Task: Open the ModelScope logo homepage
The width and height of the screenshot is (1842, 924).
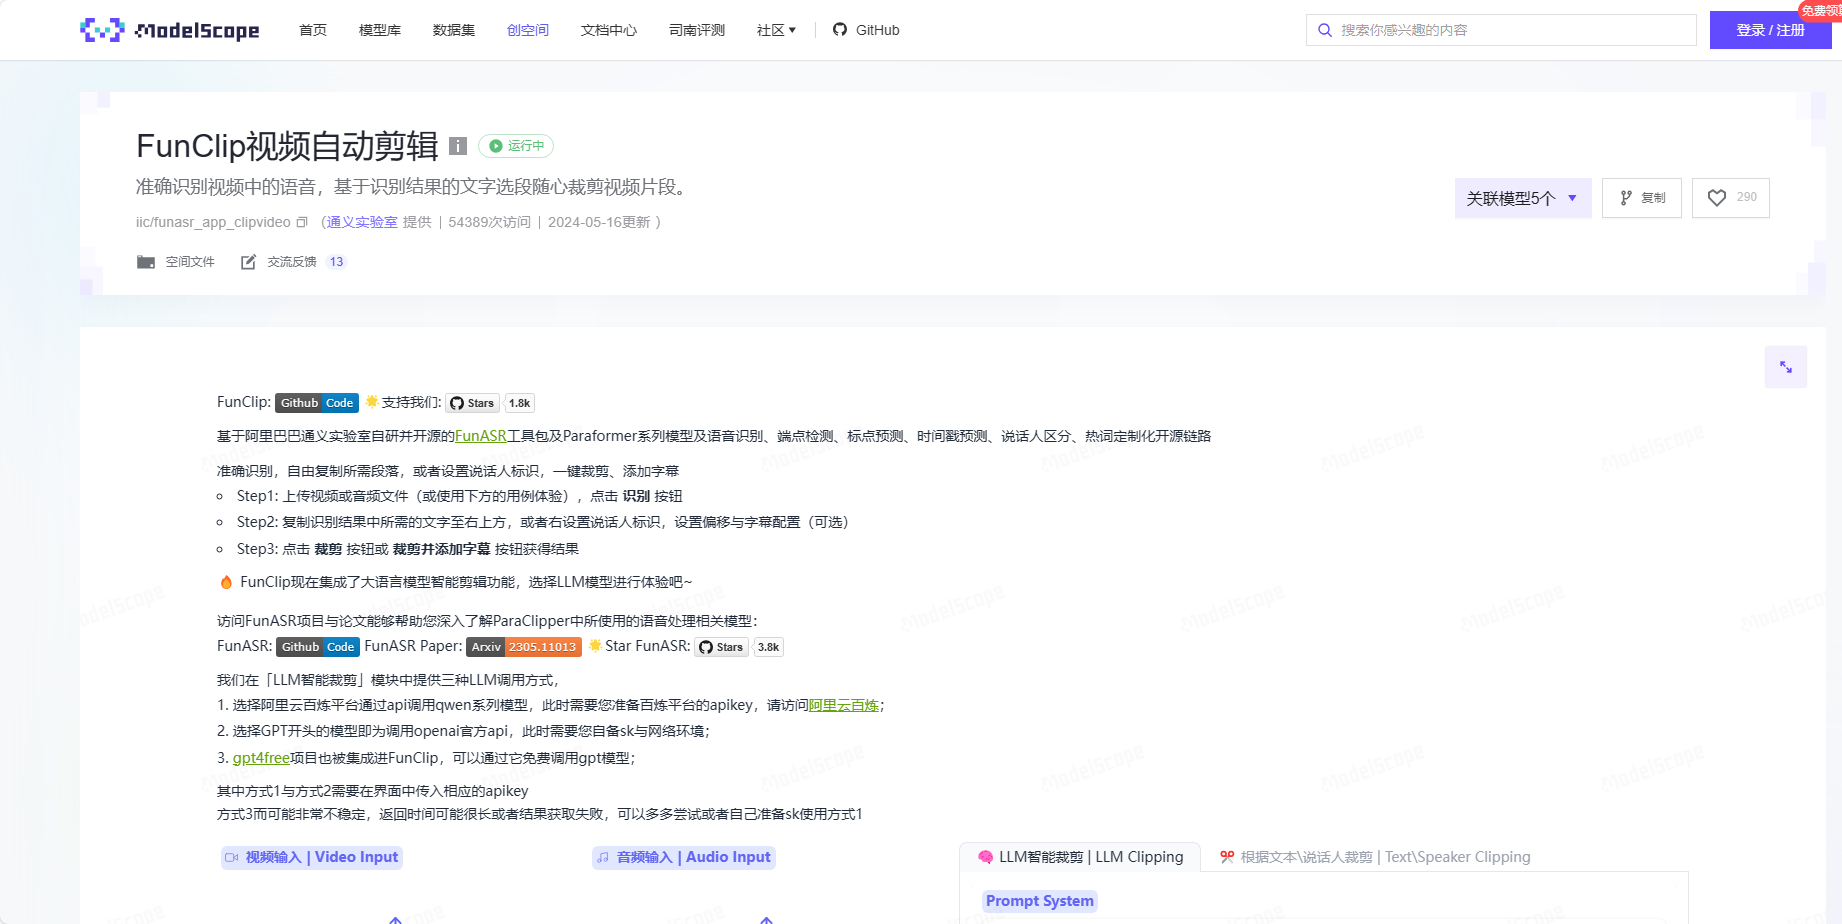Action: click(170, 30)
